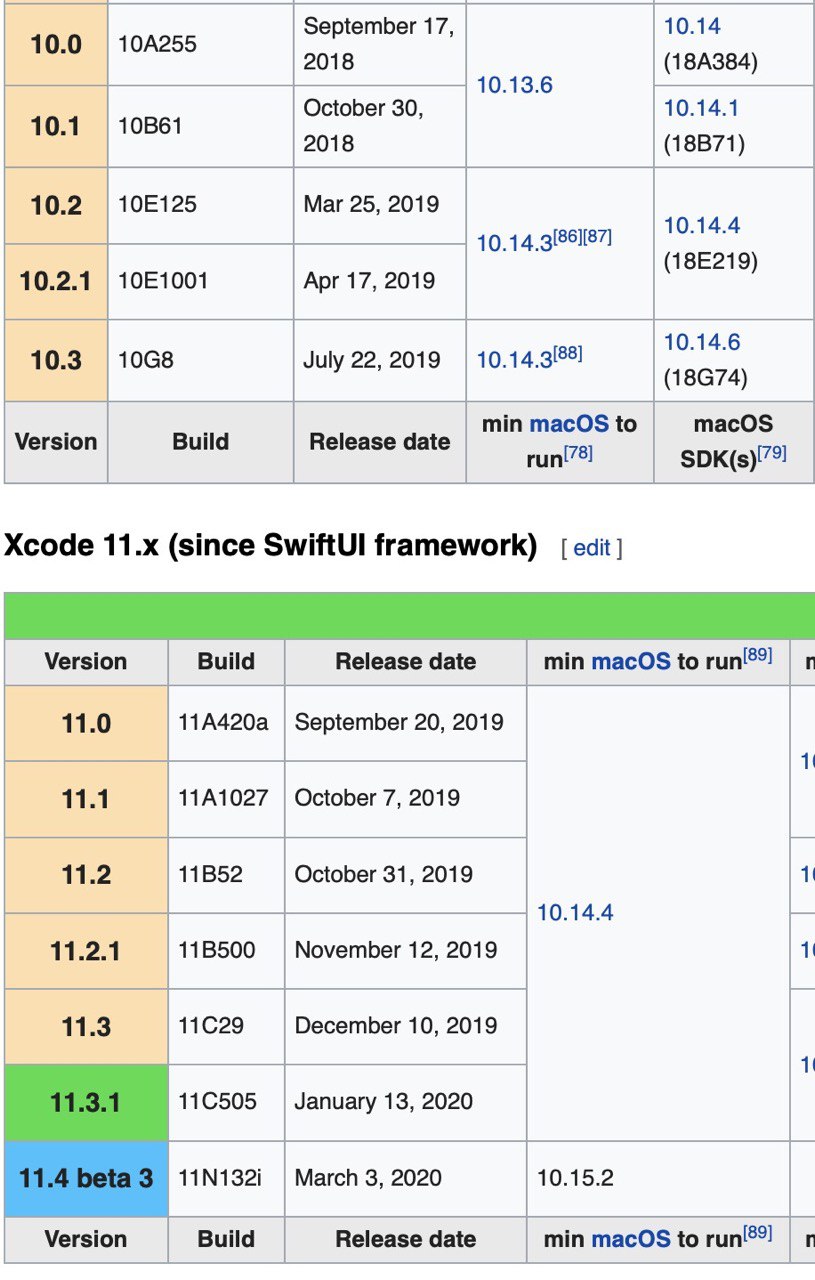Open the 10.14.1 SDK link
This screenshot has height=1280, width=815.
(x=701, y=108)
